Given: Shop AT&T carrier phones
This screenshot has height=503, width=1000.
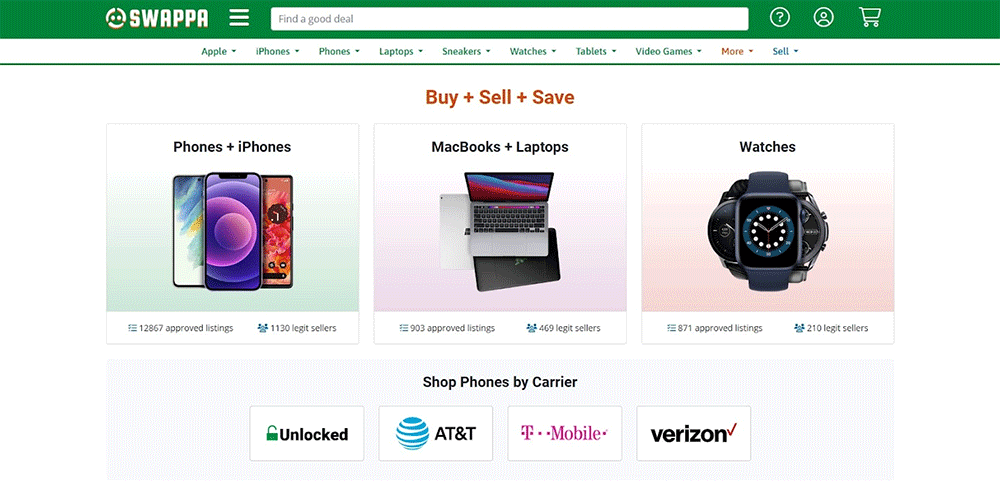Looking at the screenshot, I should [436, 434].
